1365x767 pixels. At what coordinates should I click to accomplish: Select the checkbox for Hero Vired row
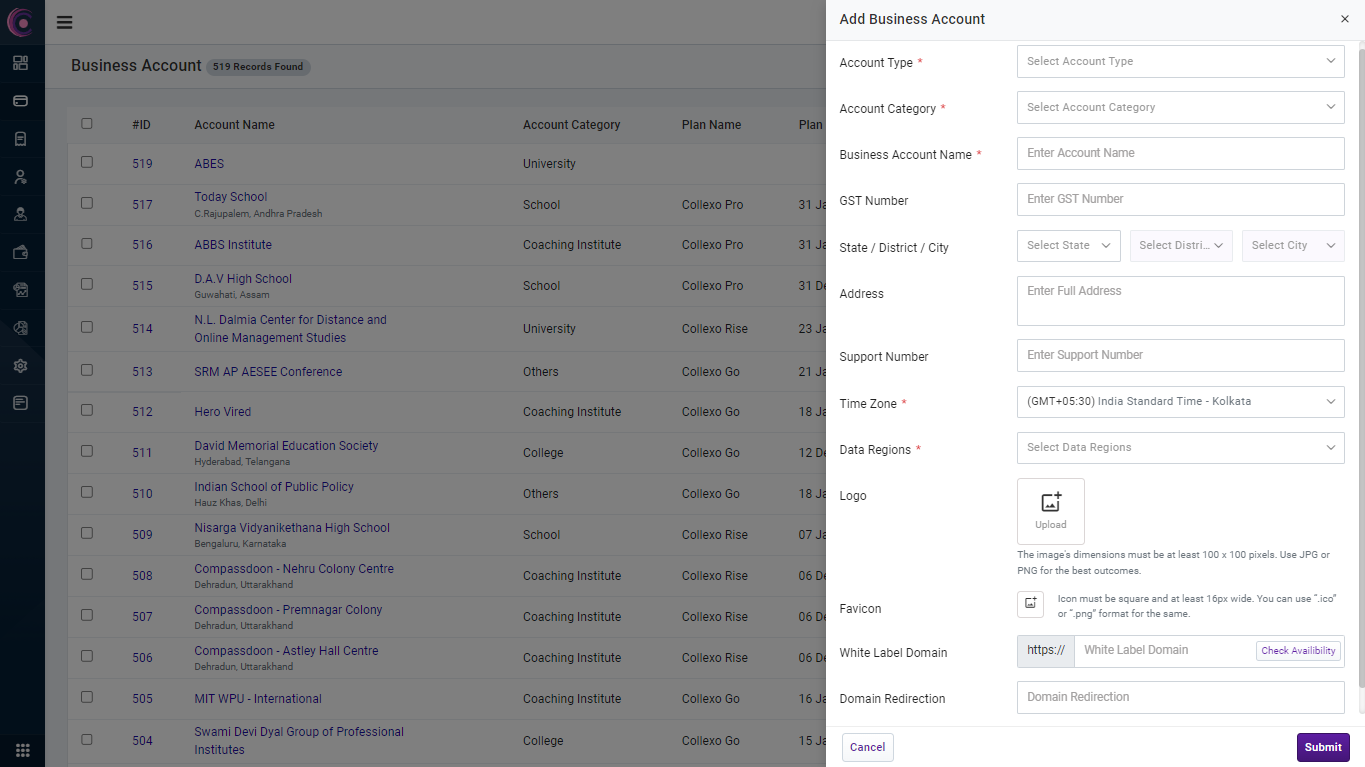[x=87, y=410]
